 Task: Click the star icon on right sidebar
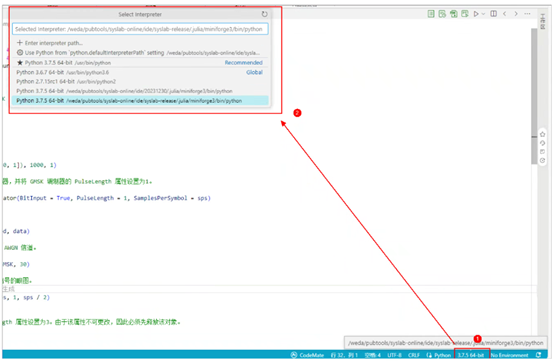[542, 134]
